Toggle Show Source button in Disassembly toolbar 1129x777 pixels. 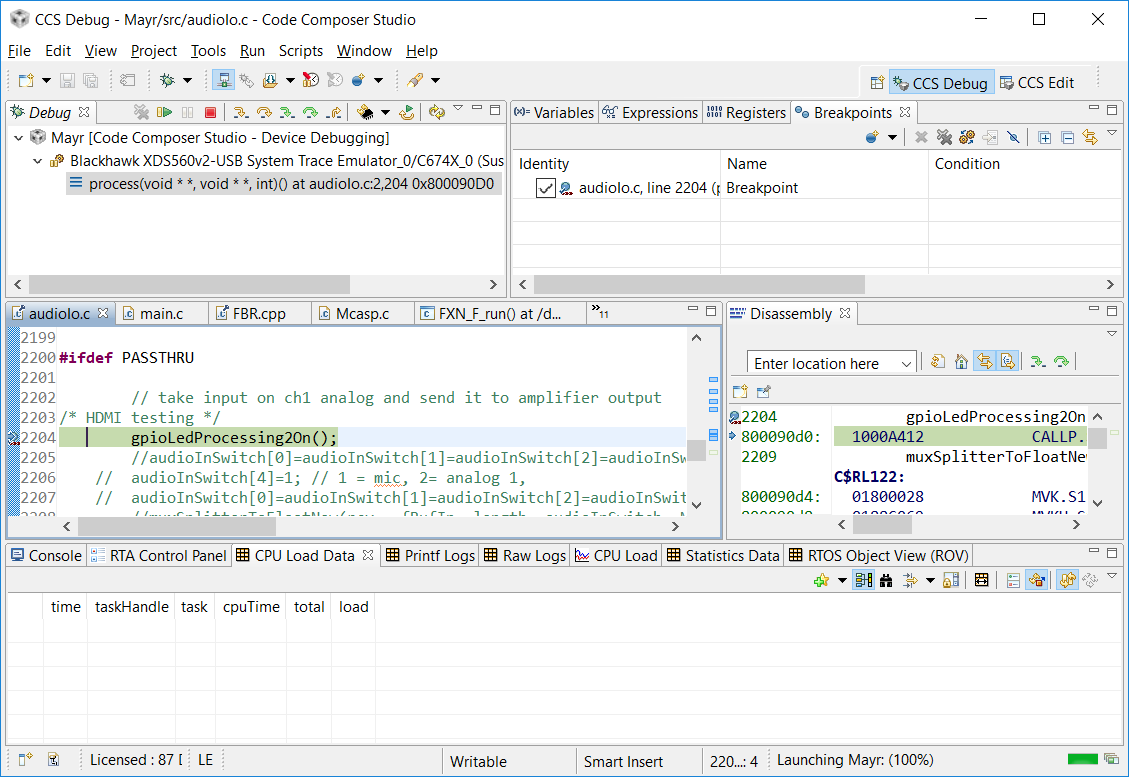(x=1008, y=362)
